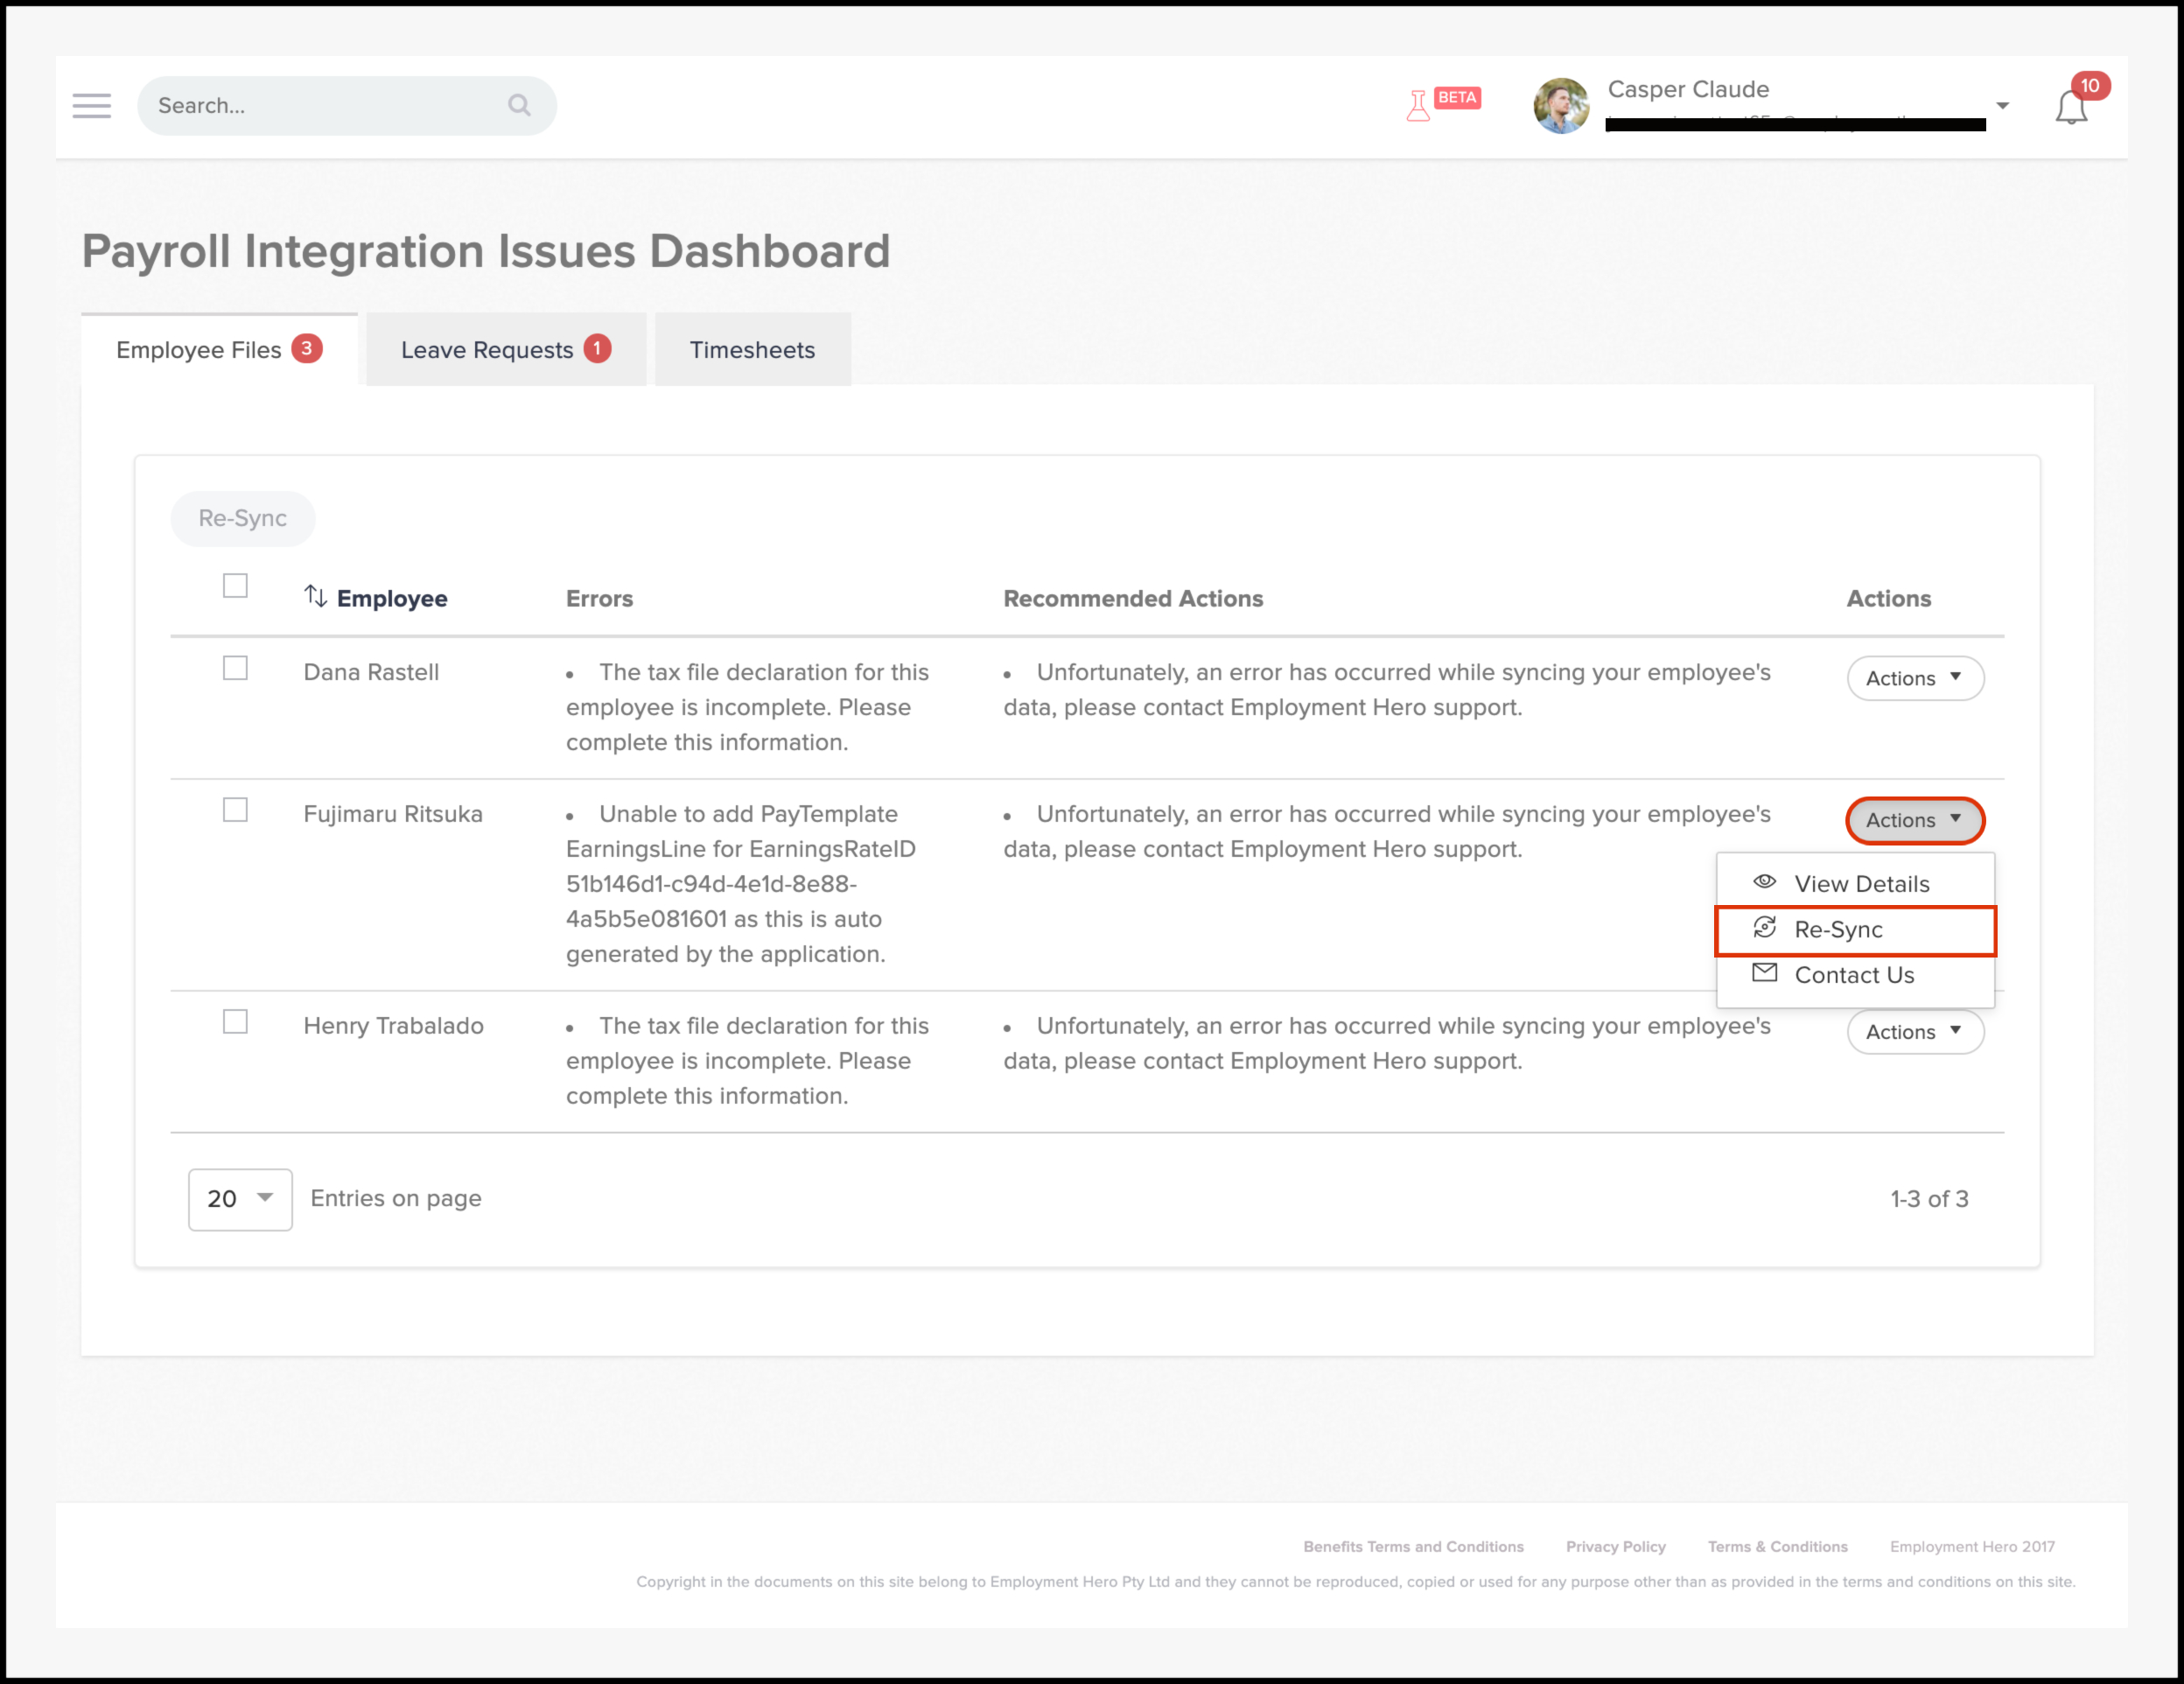Click Casper Claude's profile avatar

tap(1561, 106)
